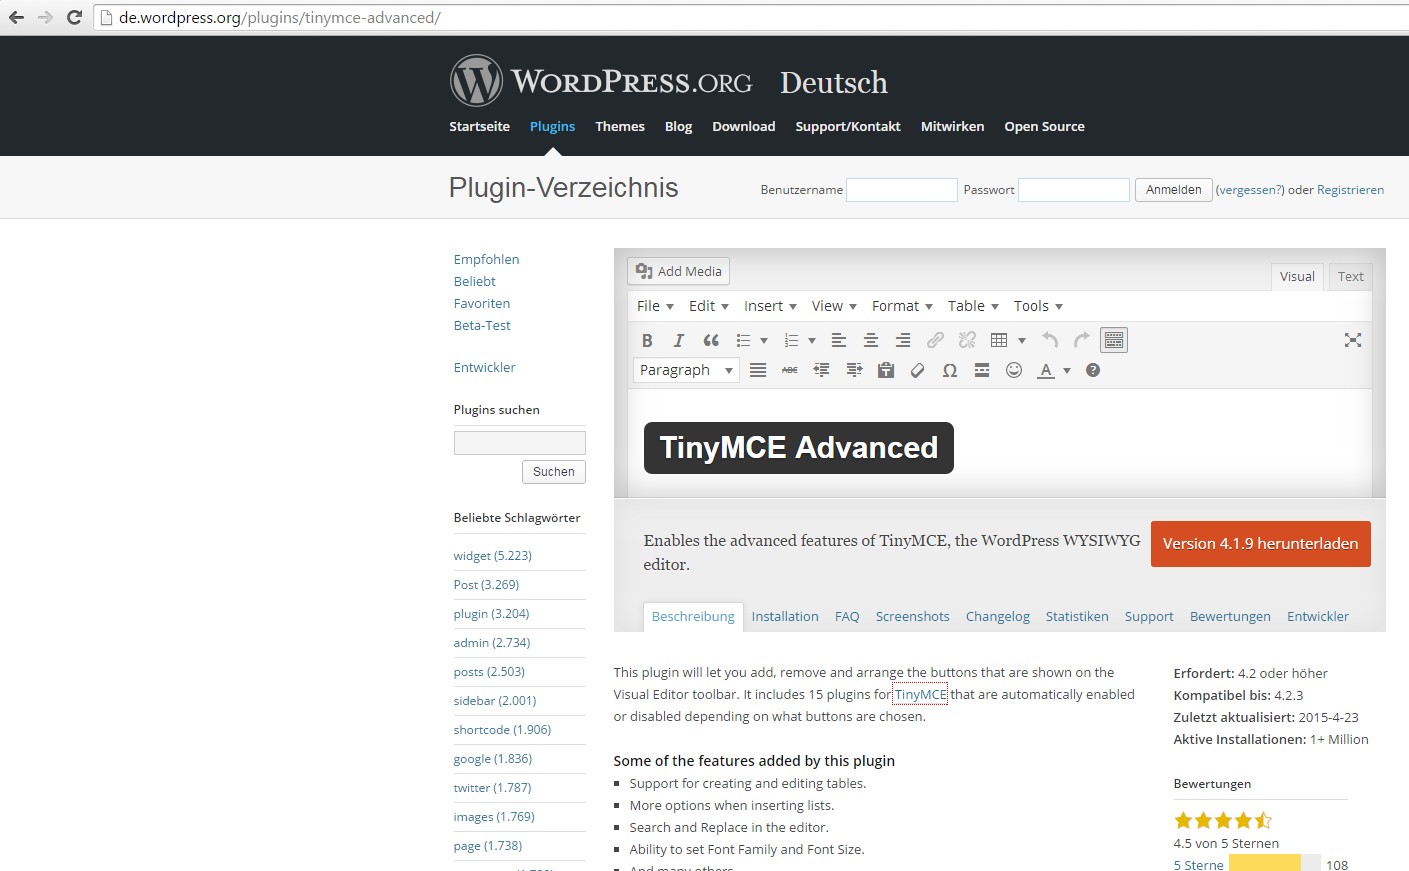Screen dimensions: 1409x871
Task: Click the Omega special character icon
Action: (x=950, y=370)
